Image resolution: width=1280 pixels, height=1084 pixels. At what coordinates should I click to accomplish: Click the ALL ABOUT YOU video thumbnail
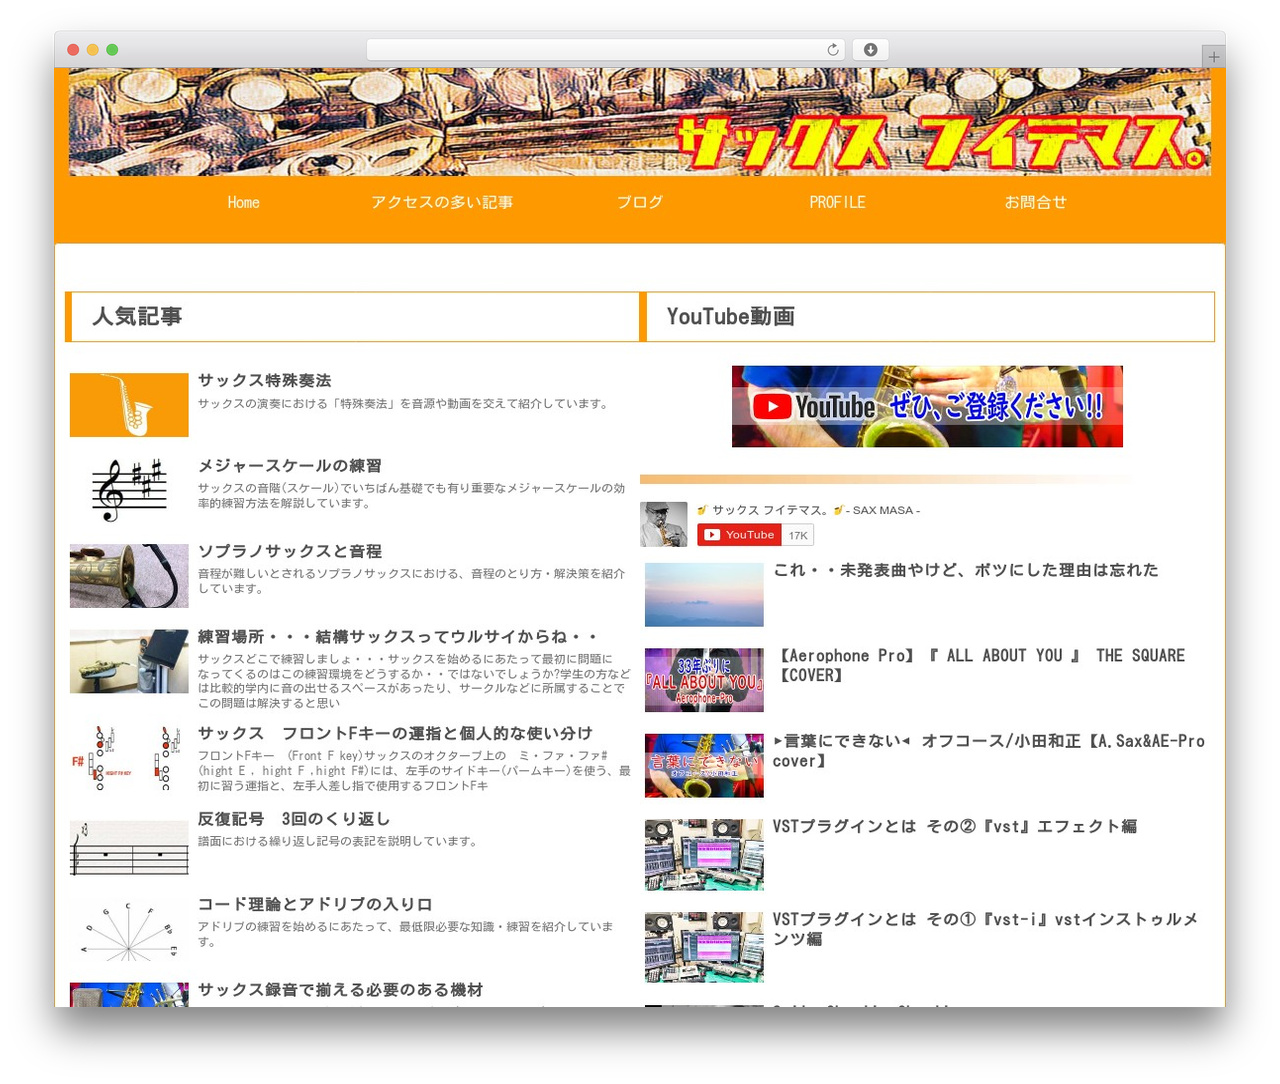pyautogui.click(x=704, y=680)
